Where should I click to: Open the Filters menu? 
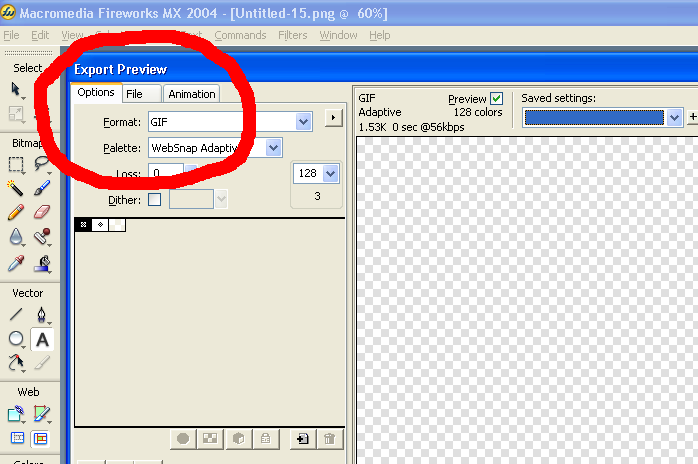292,35
